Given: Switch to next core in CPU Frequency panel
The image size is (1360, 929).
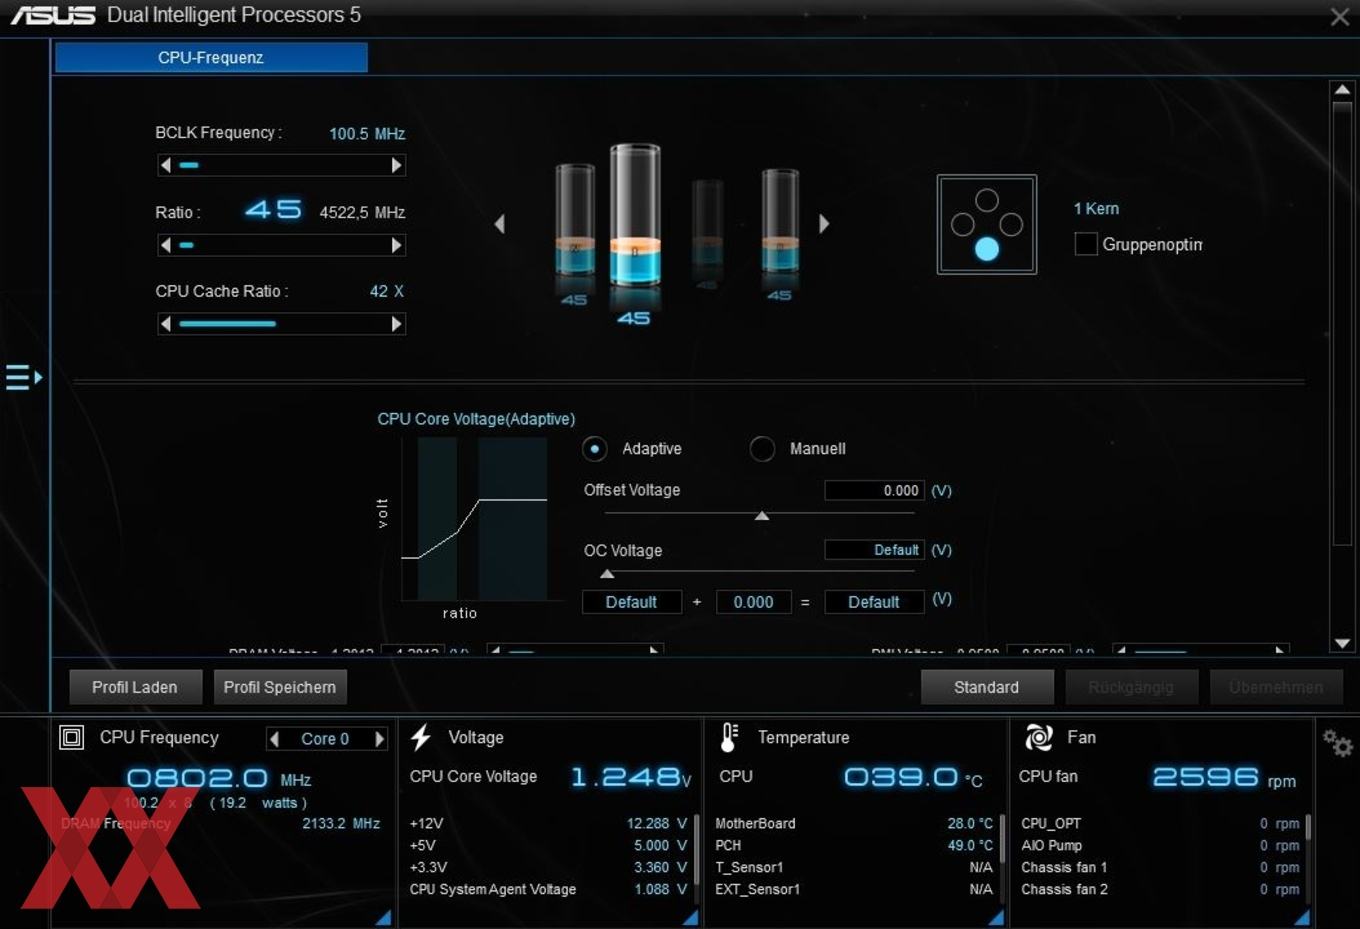Looking at the screenshot, I should tap(379, 739).
